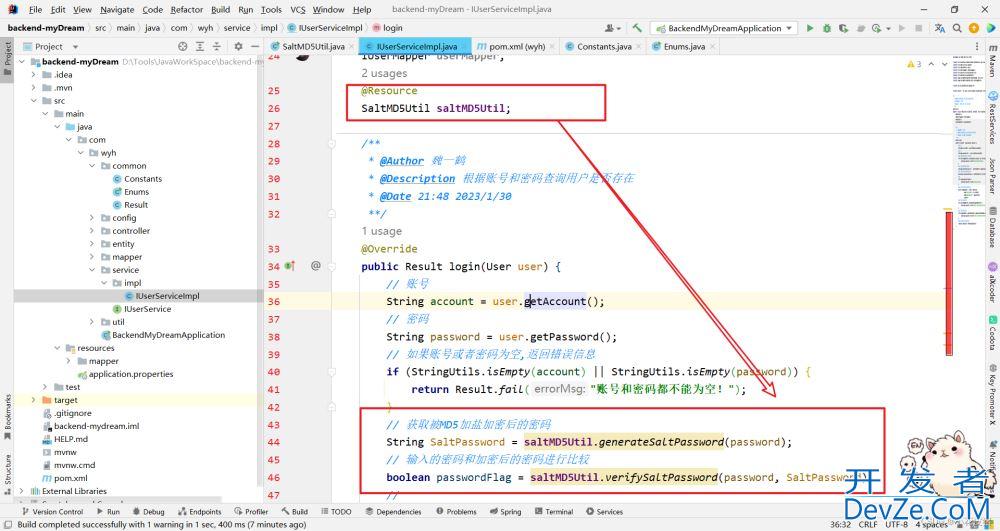
Task: Expand External Libraries node
Action: tap(22, 491)
